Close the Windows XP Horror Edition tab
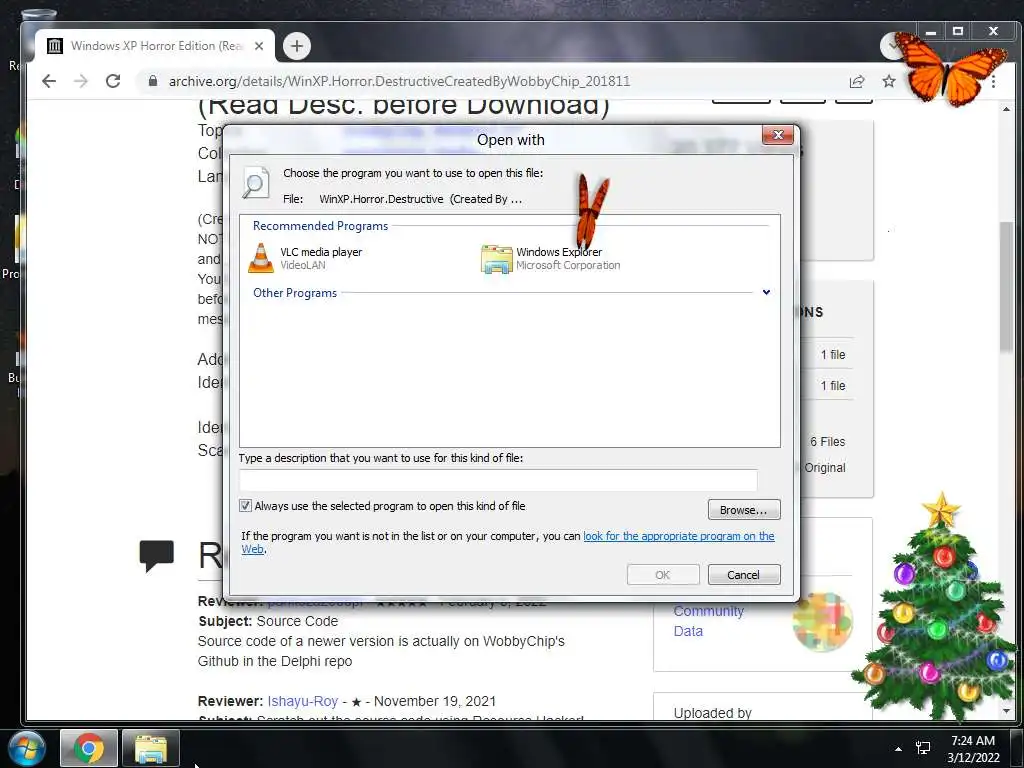 pyautogui.click(x=259, y=46)
